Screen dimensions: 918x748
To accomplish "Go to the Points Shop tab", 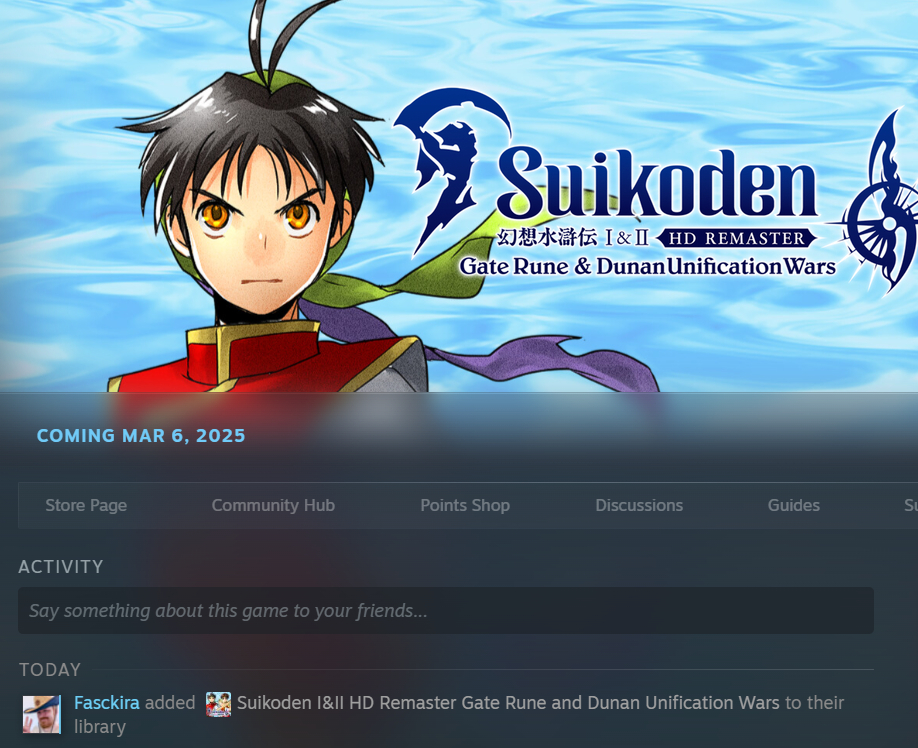I will 465,506.
